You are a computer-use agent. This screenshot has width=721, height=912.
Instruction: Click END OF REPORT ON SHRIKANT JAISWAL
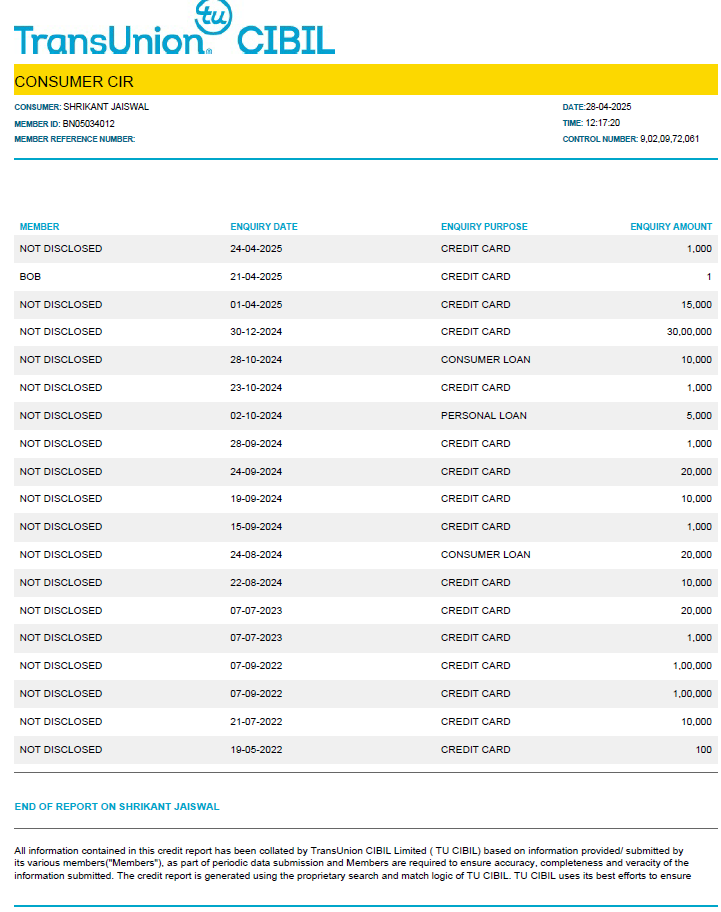tap(117, 807)
